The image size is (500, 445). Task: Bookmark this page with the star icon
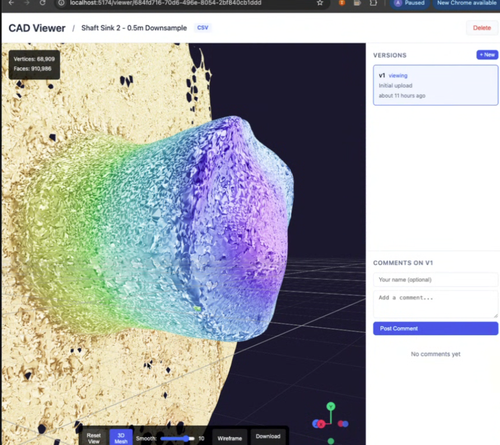click(x=320, y=3)
